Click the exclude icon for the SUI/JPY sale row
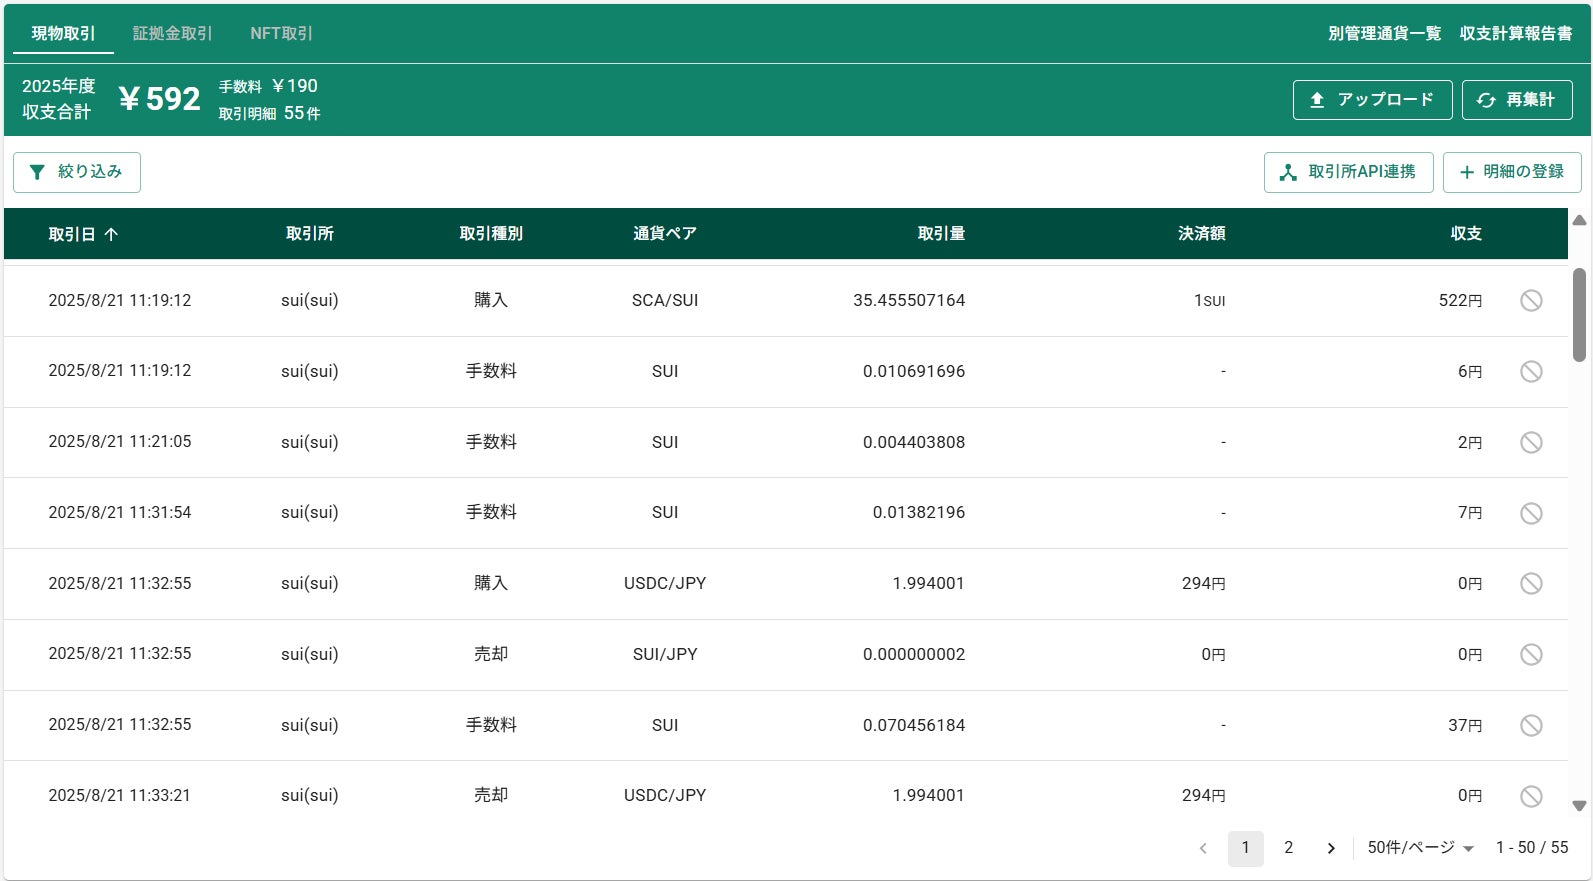Viewport: 1593px width, 881px height. pos(1531,655)
